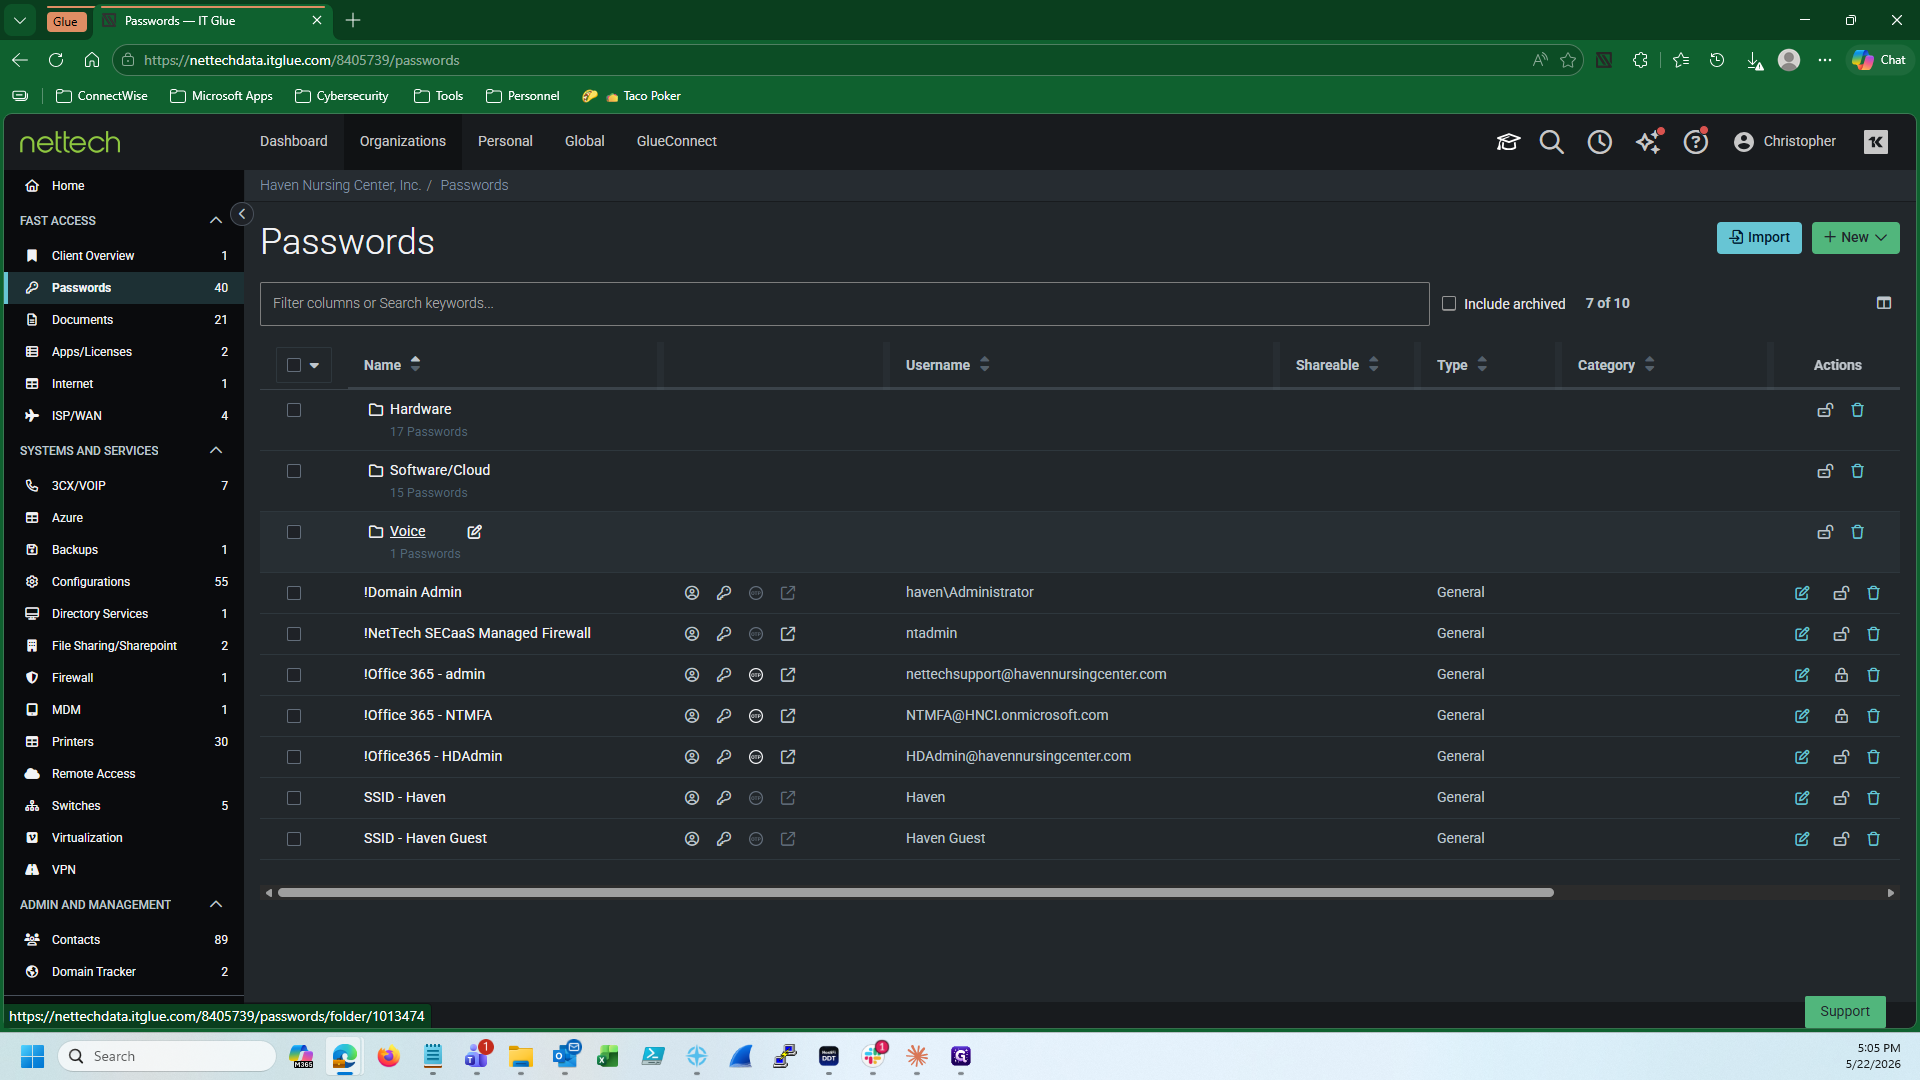
Task: Select the Software/Cloud folder checkbox
Action: click(x=294, y=471)
